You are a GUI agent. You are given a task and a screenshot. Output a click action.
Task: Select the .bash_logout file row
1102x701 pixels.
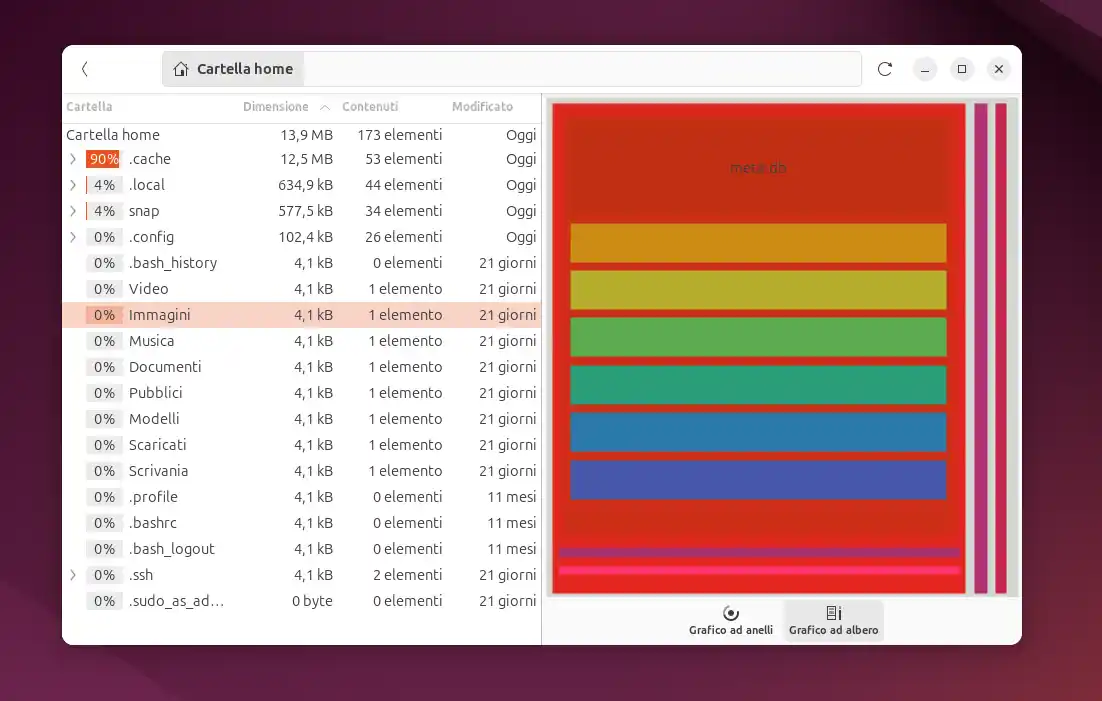tap(302, 549)
